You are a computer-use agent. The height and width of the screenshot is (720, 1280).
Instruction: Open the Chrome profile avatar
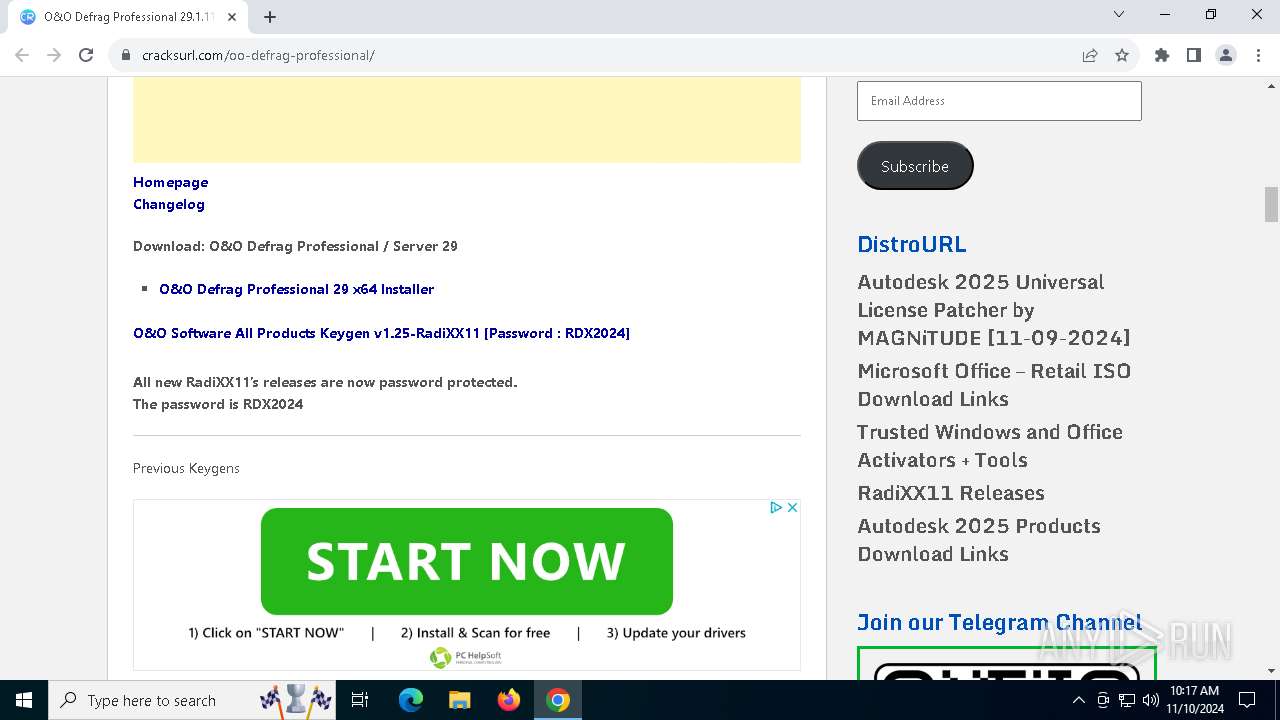[x=1226, y=55]
